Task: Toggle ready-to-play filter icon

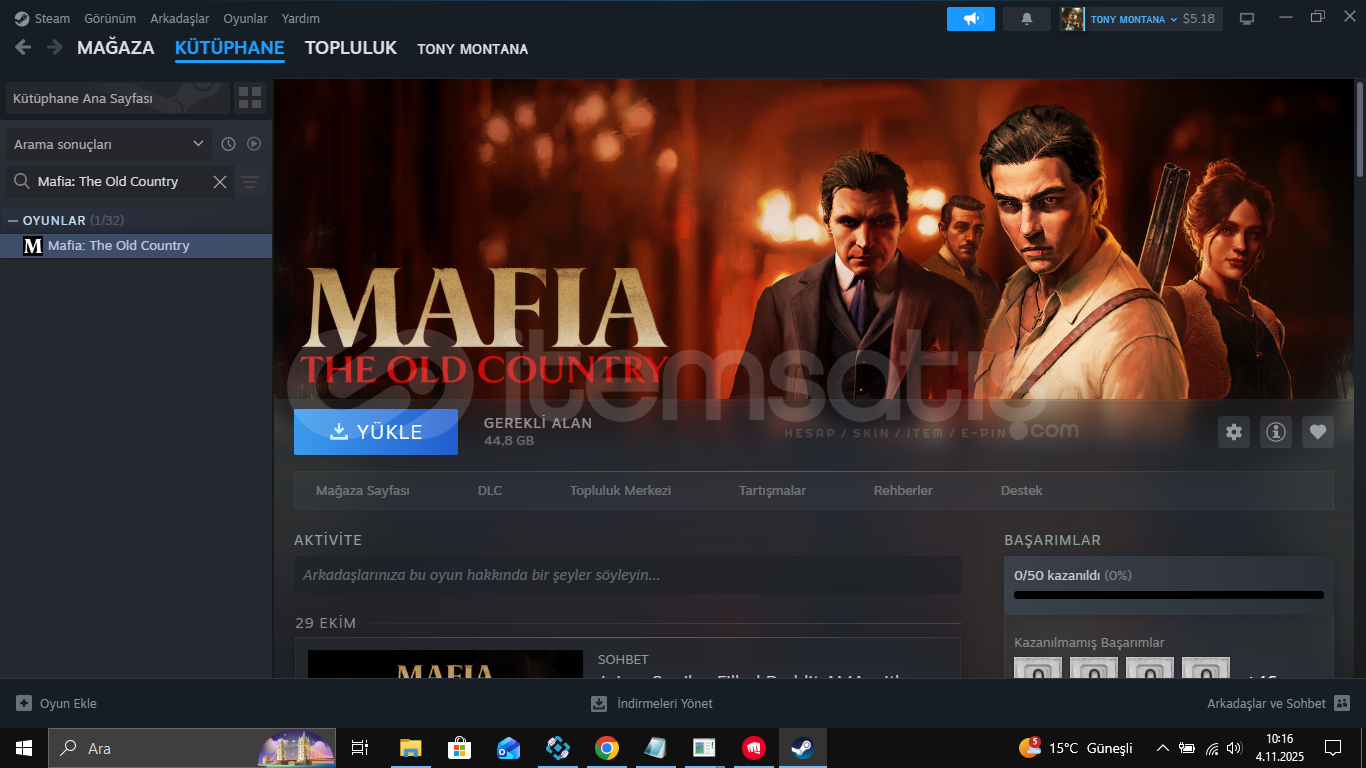Action: pyautogui.click(x=254, y=144)
